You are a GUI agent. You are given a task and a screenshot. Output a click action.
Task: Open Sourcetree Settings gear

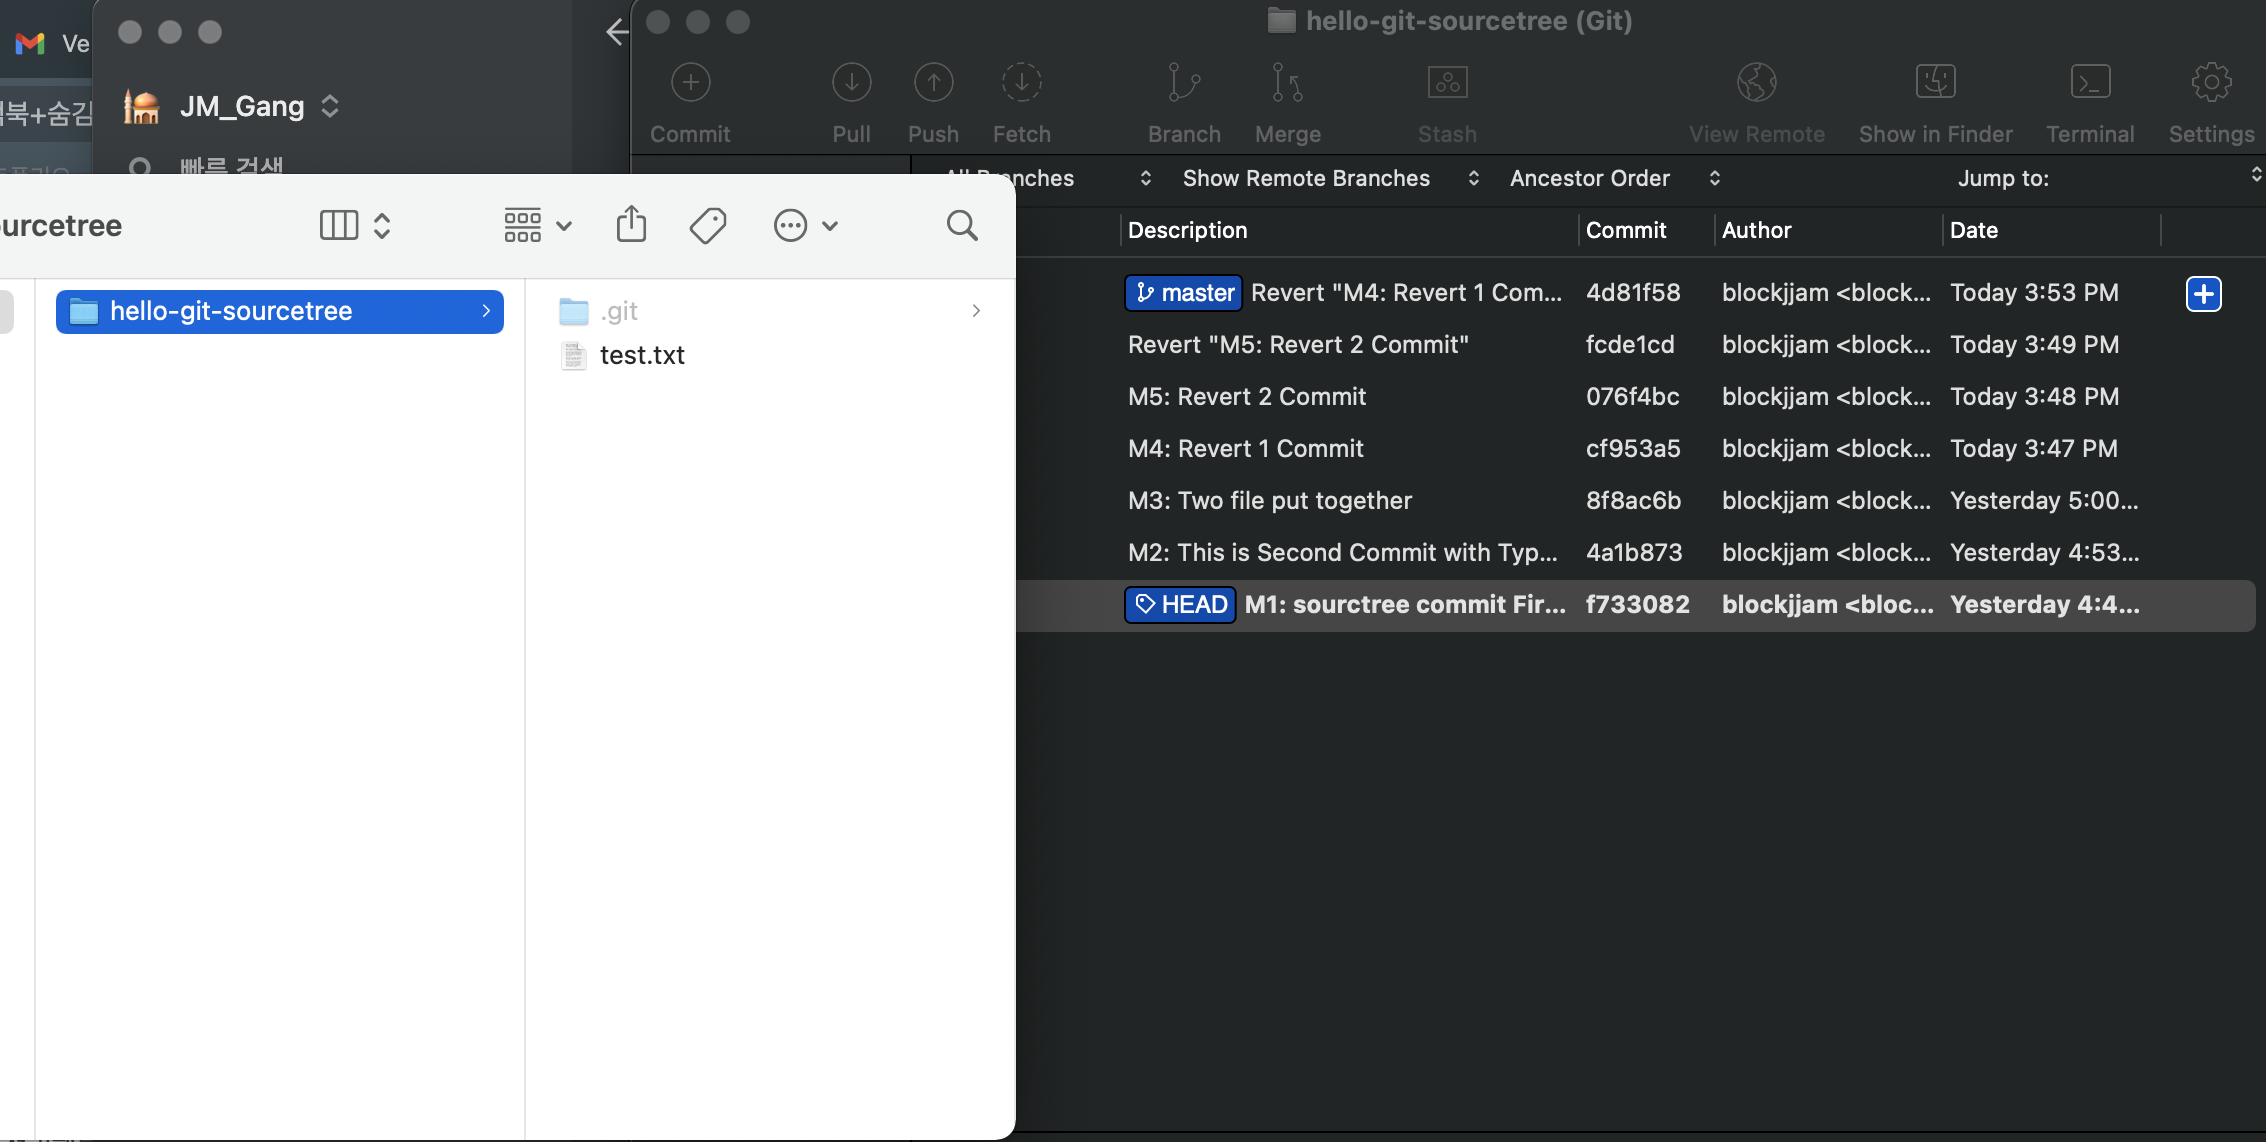(2211, 83)
